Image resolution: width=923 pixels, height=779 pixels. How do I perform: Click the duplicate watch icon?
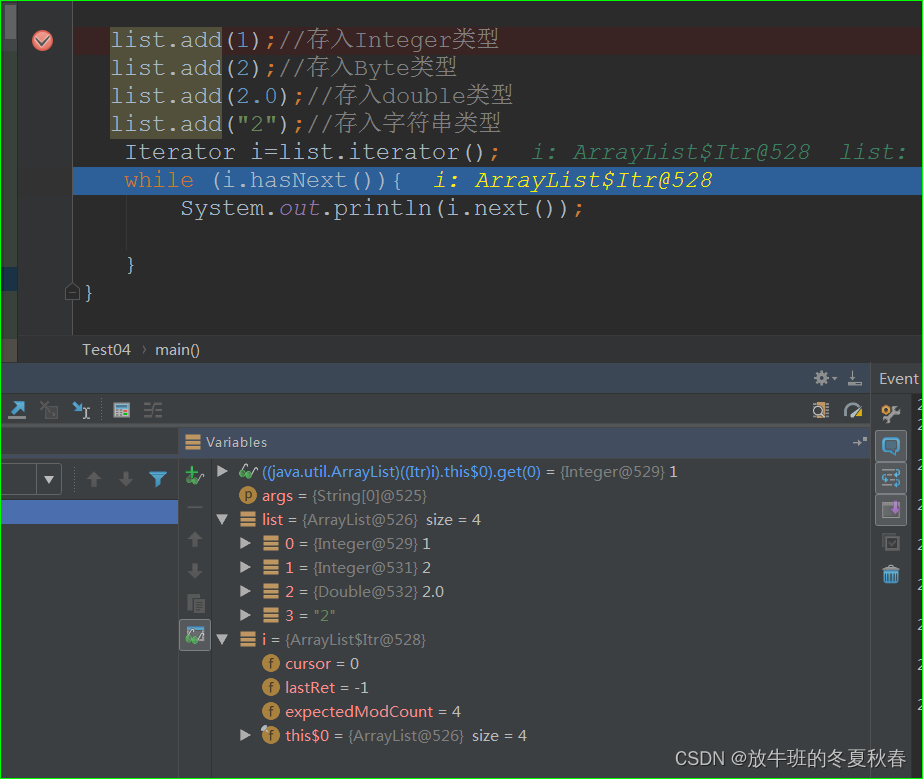195,604
